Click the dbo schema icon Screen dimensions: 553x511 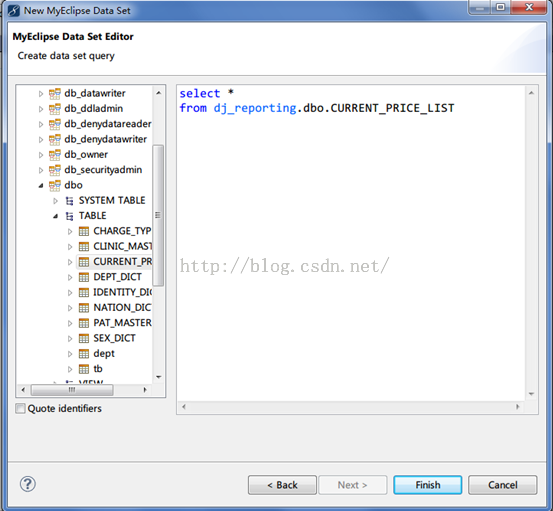[x=55, y=185]
